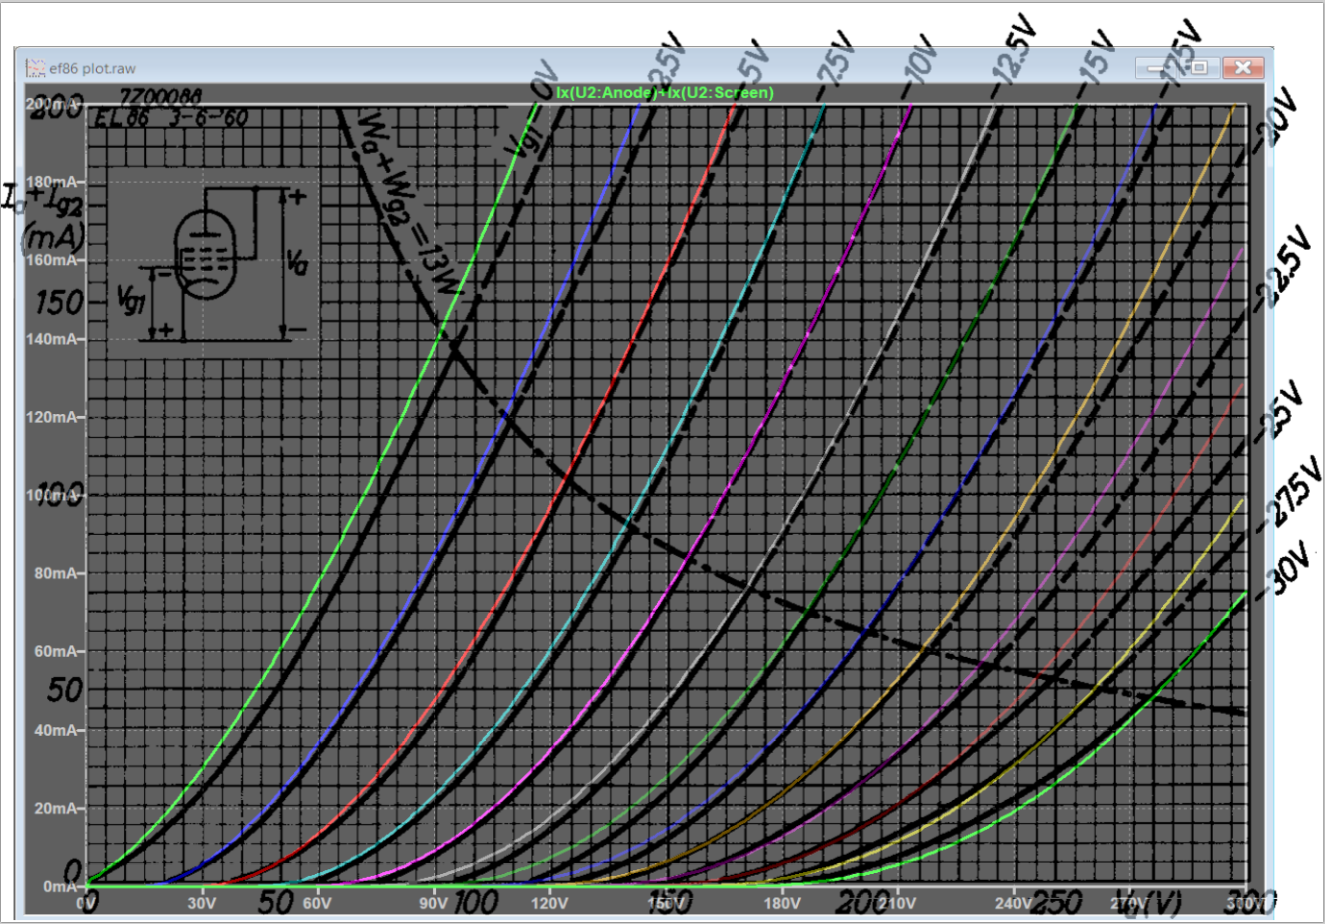Click the 180V horizontal axis label
This screenshot has height=924, width=1325.
(782, 903)
